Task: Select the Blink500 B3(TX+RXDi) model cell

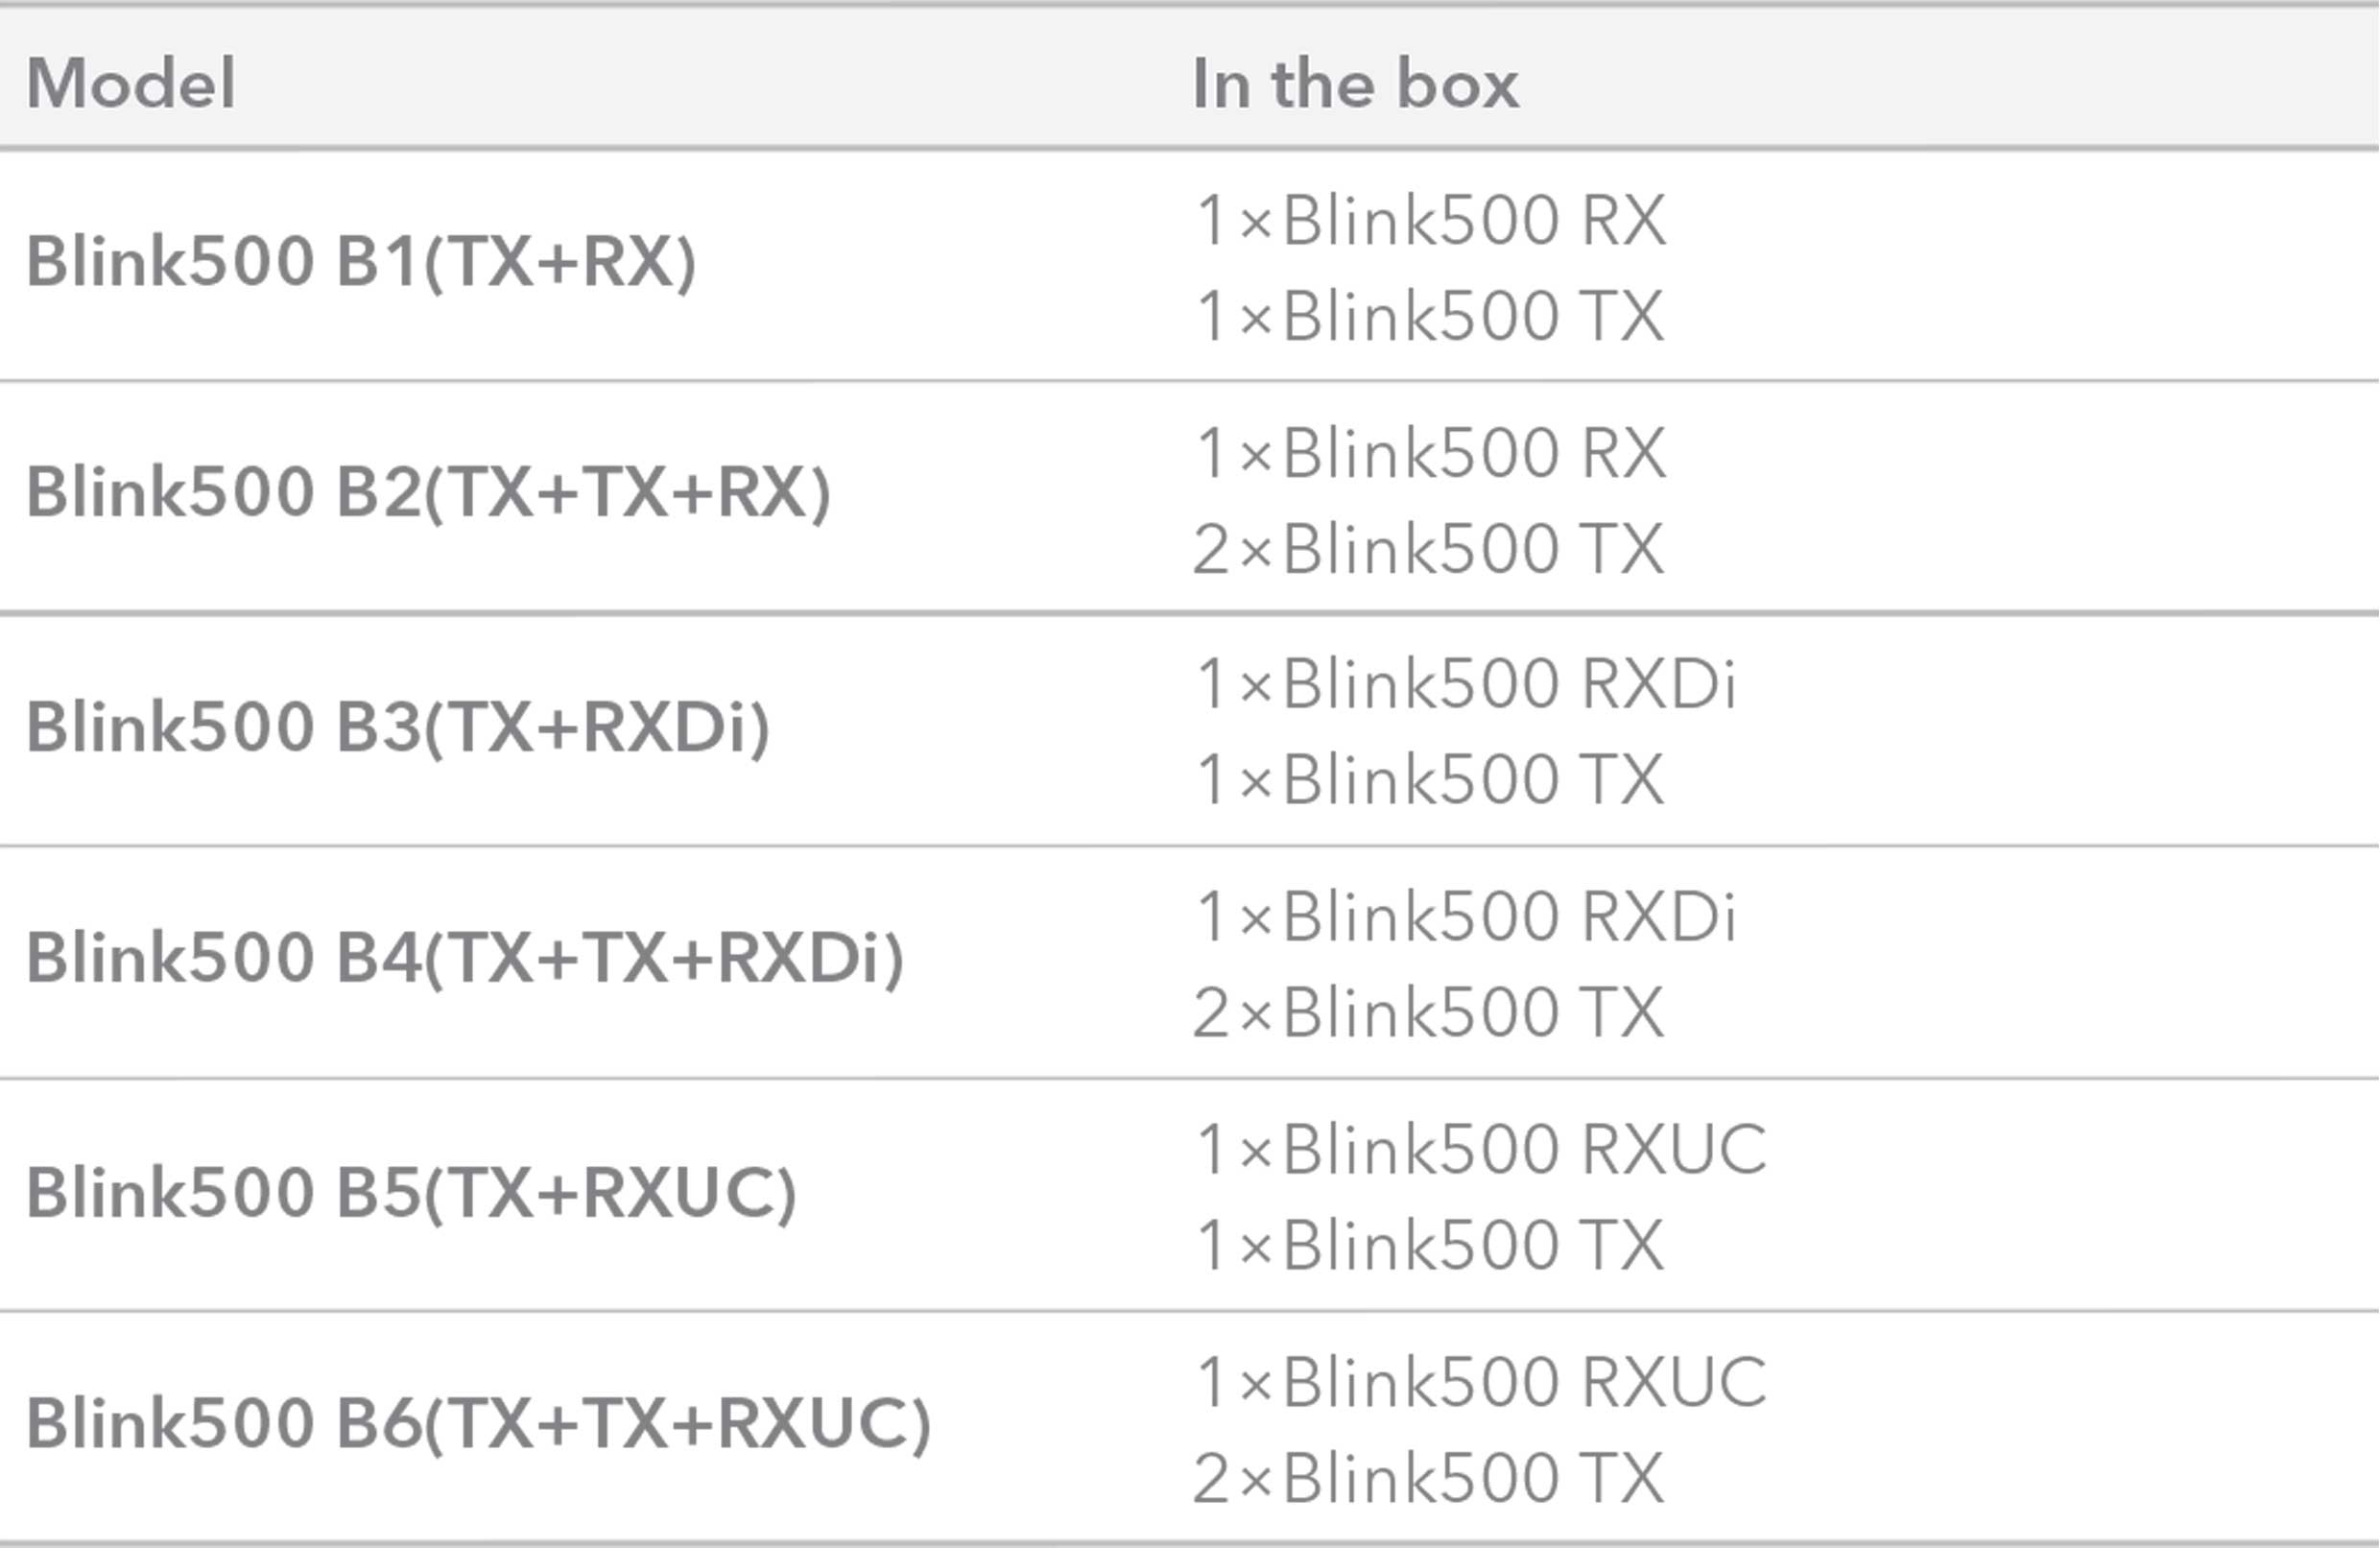Action: pyautogui.click(x=398, y=727)
